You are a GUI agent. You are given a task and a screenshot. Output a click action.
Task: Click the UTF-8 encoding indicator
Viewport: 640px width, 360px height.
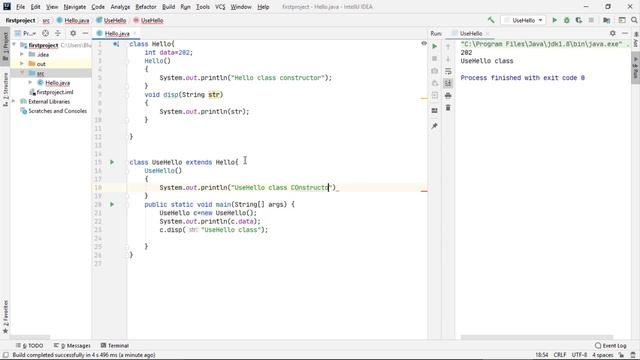pos(579,355)
